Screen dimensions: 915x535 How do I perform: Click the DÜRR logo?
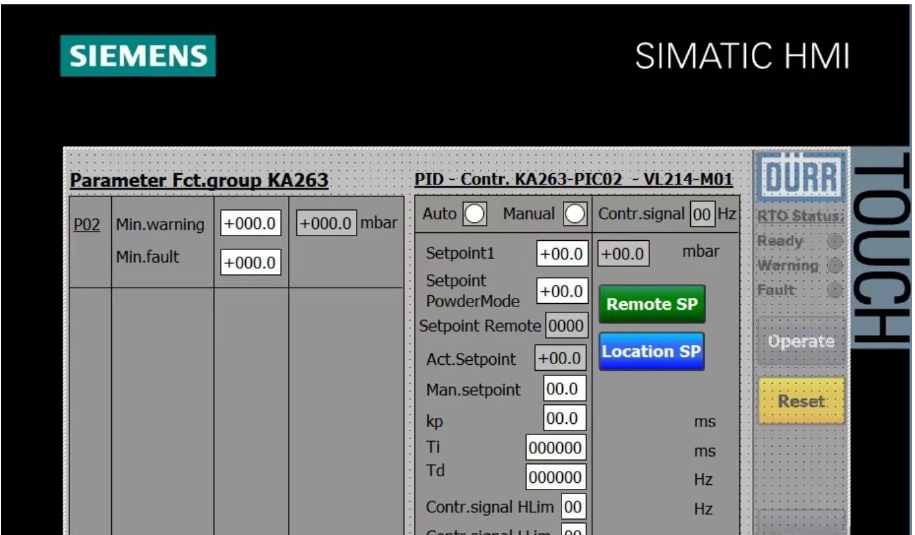[801, 176]
